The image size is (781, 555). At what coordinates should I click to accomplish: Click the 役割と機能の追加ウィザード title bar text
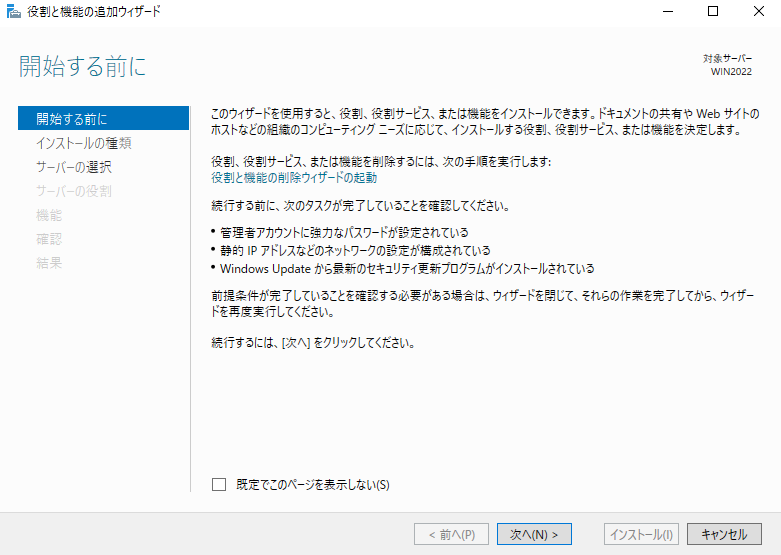(95, 12)
